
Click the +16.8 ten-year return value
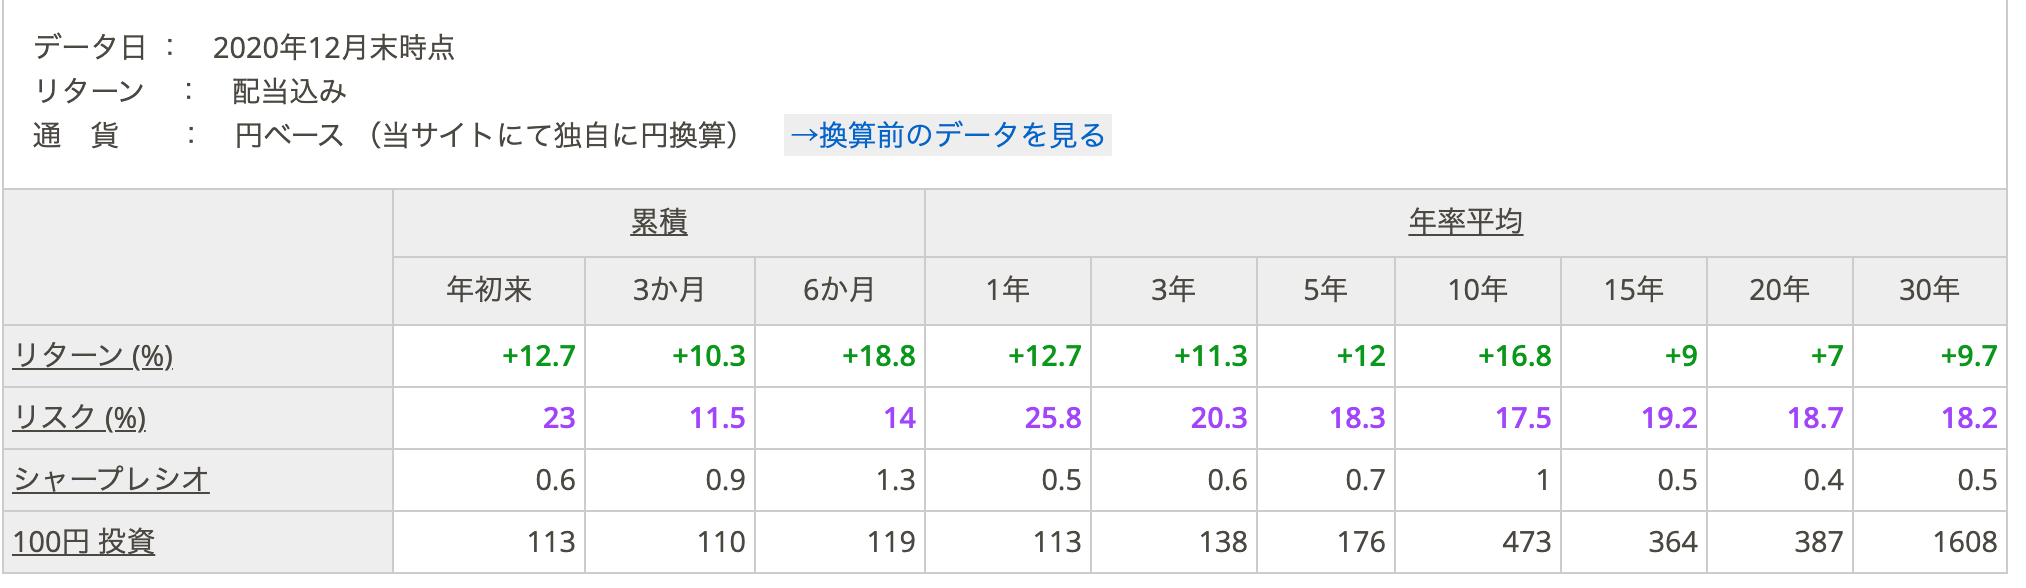point(1514,356)
